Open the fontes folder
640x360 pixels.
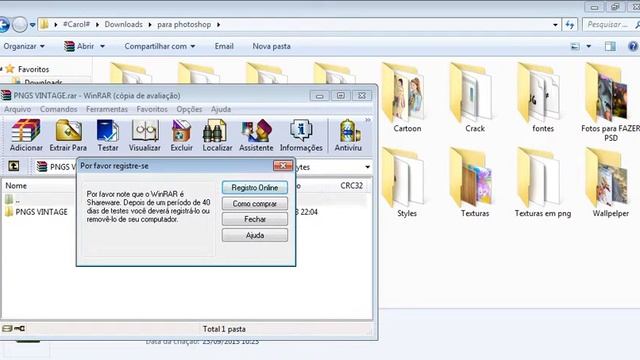(x=542, y=98)
